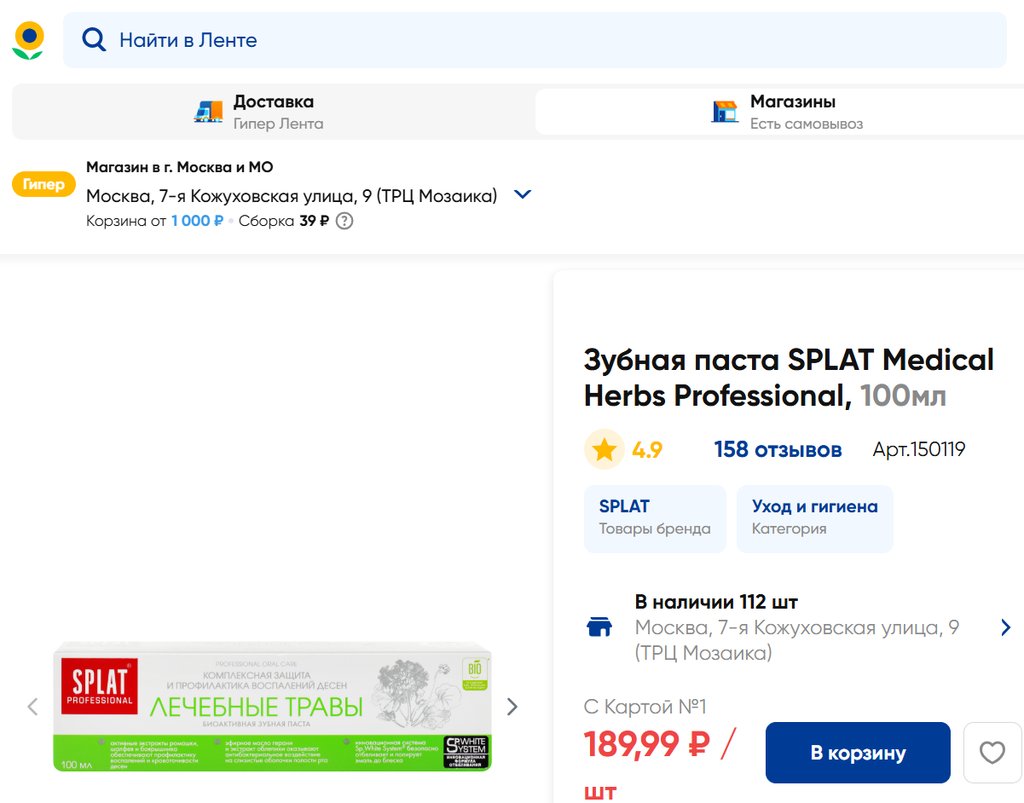This screenshot has height=803, width=1024.
Task: Click 'Магазин в г. Москва и МО' label
Action: pyautogui.click(x=180, y=167)
